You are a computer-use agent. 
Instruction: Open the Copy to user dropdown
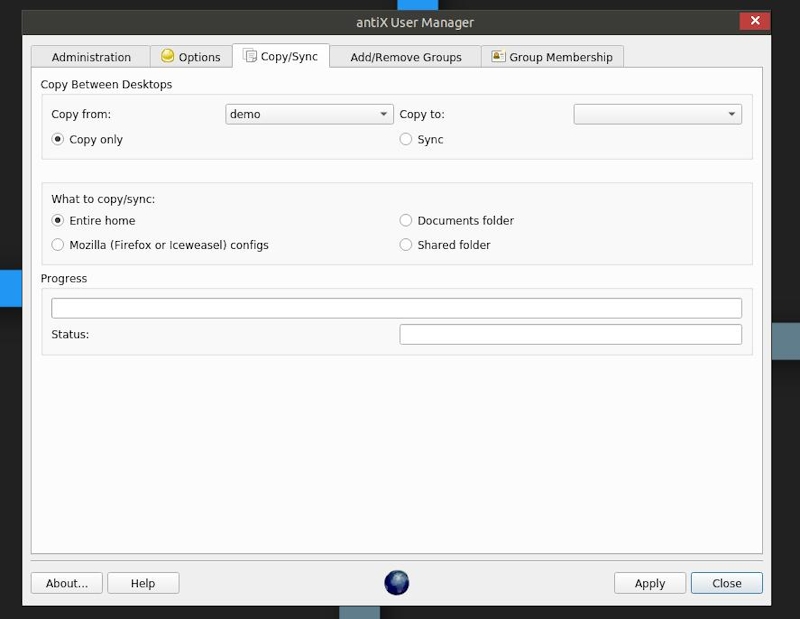coord(657,115)
